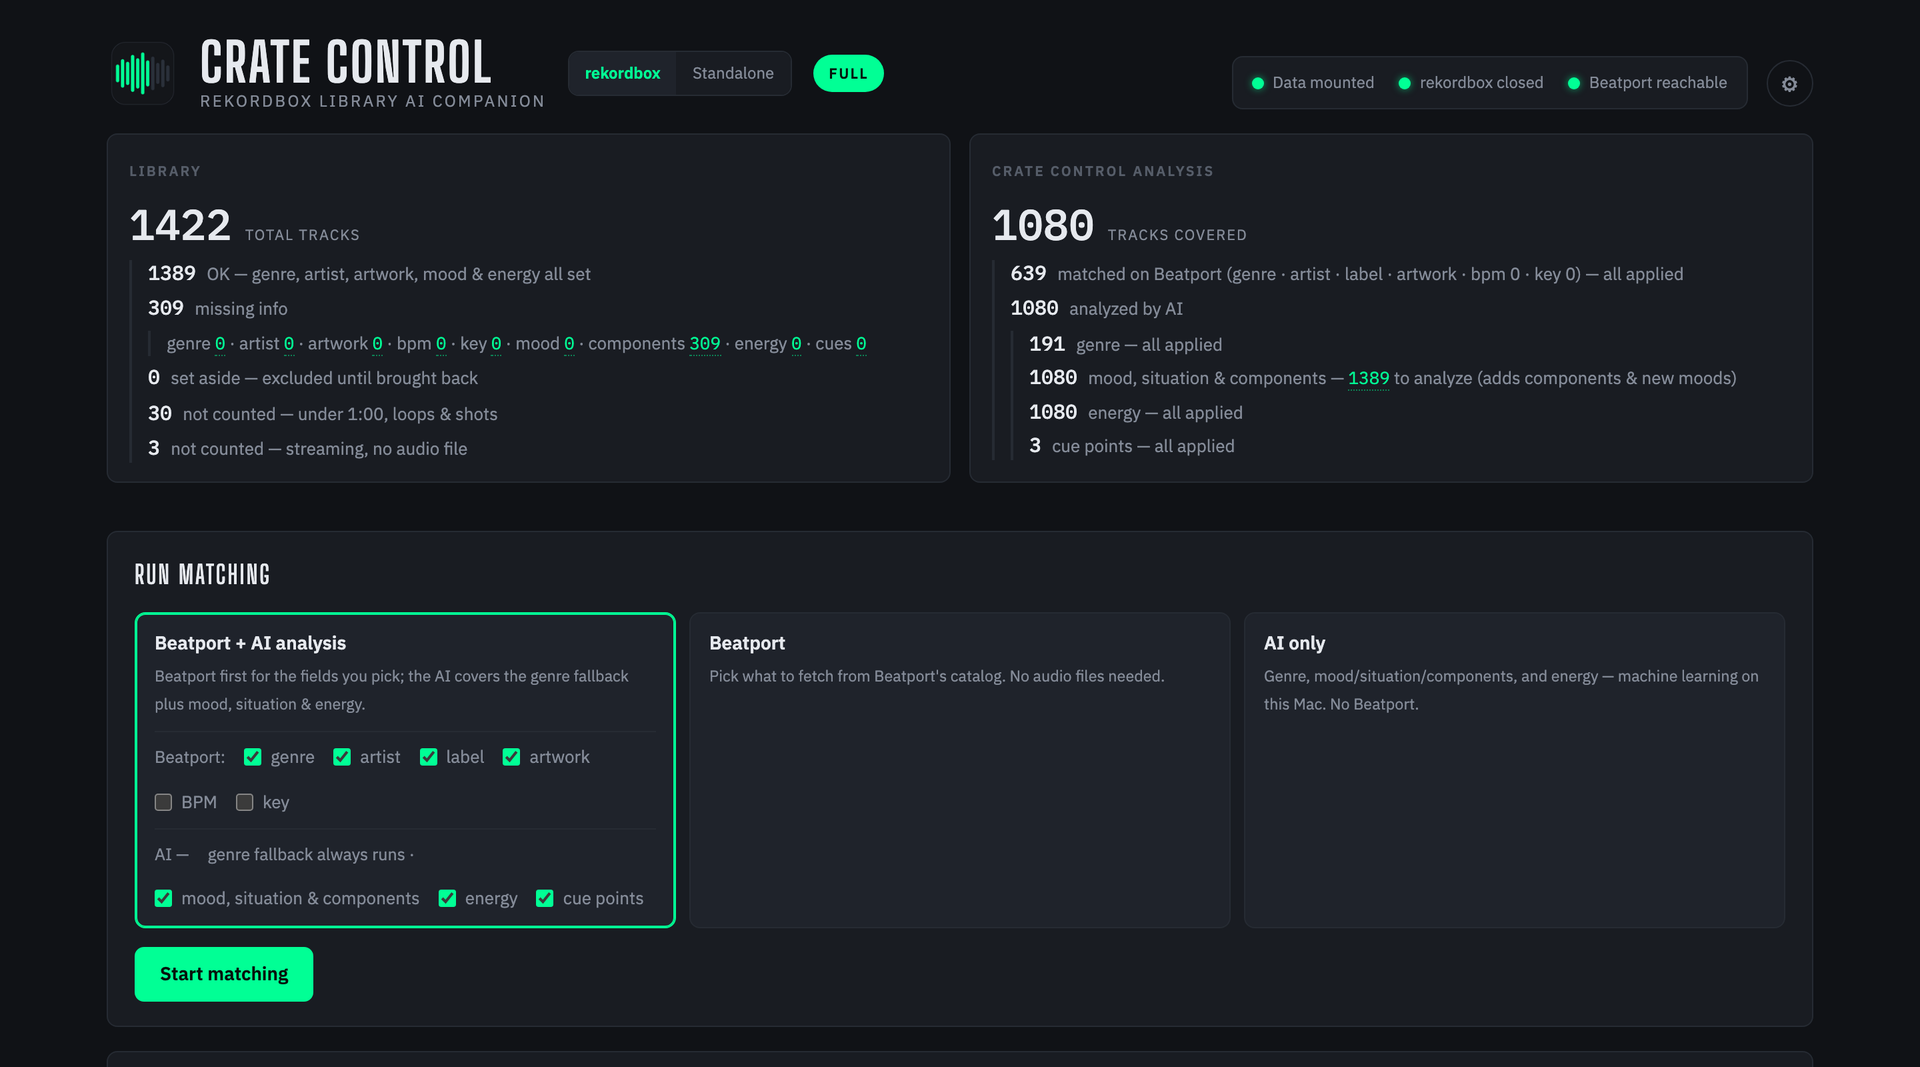Enable the key checkbox

tap(244, 802)
